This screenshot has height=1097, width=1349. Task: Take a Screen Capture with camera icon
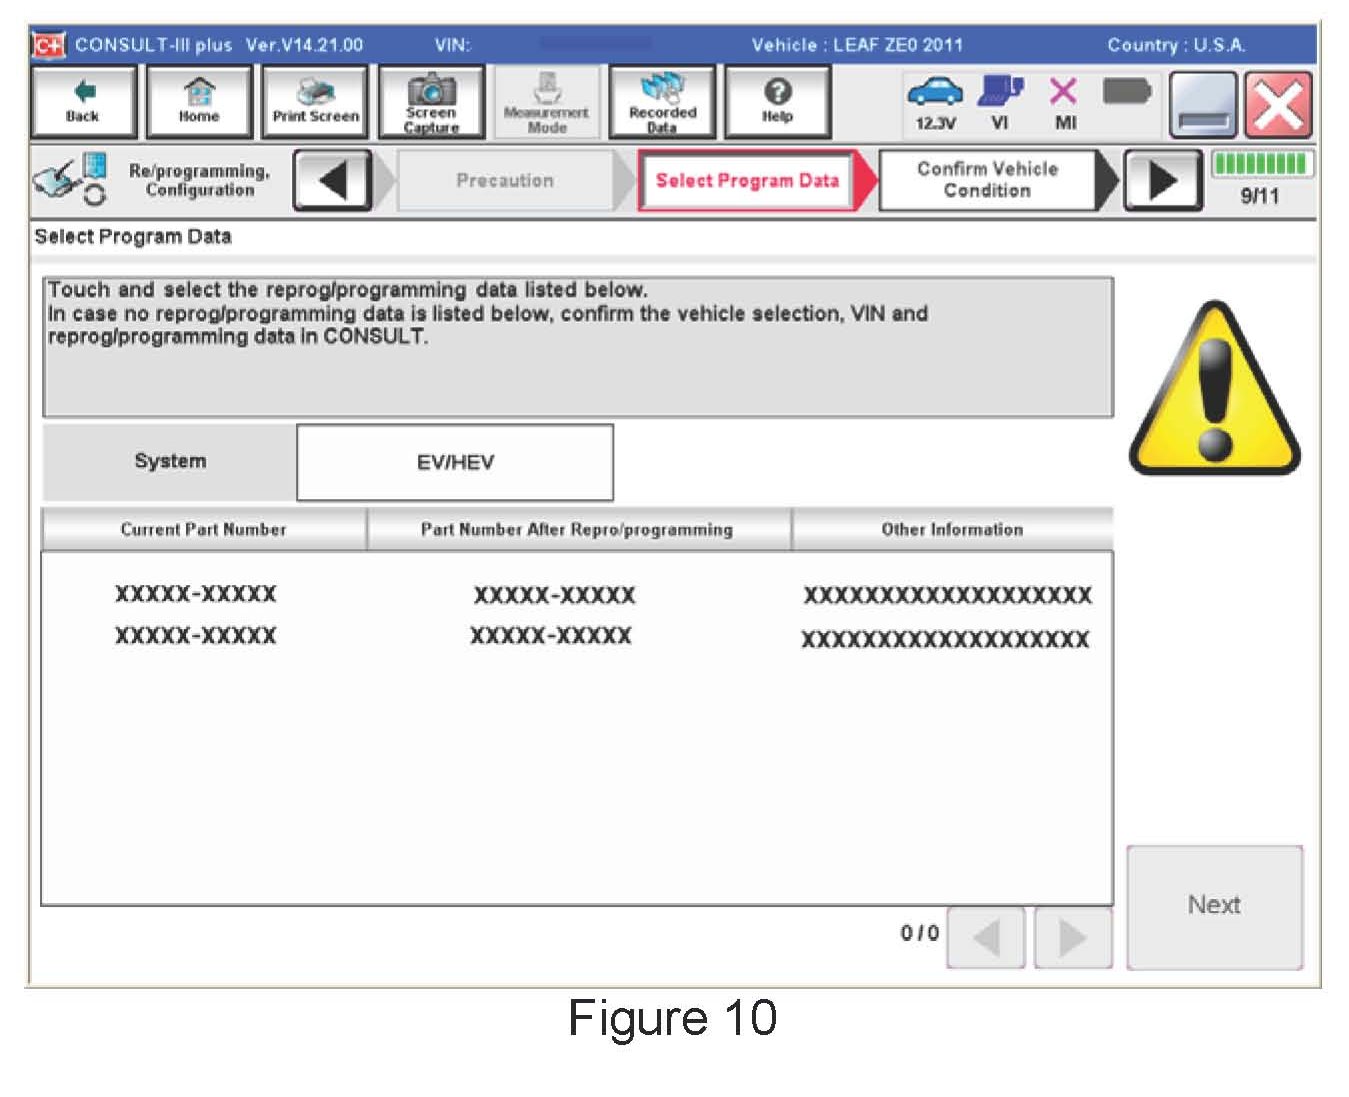431,102
